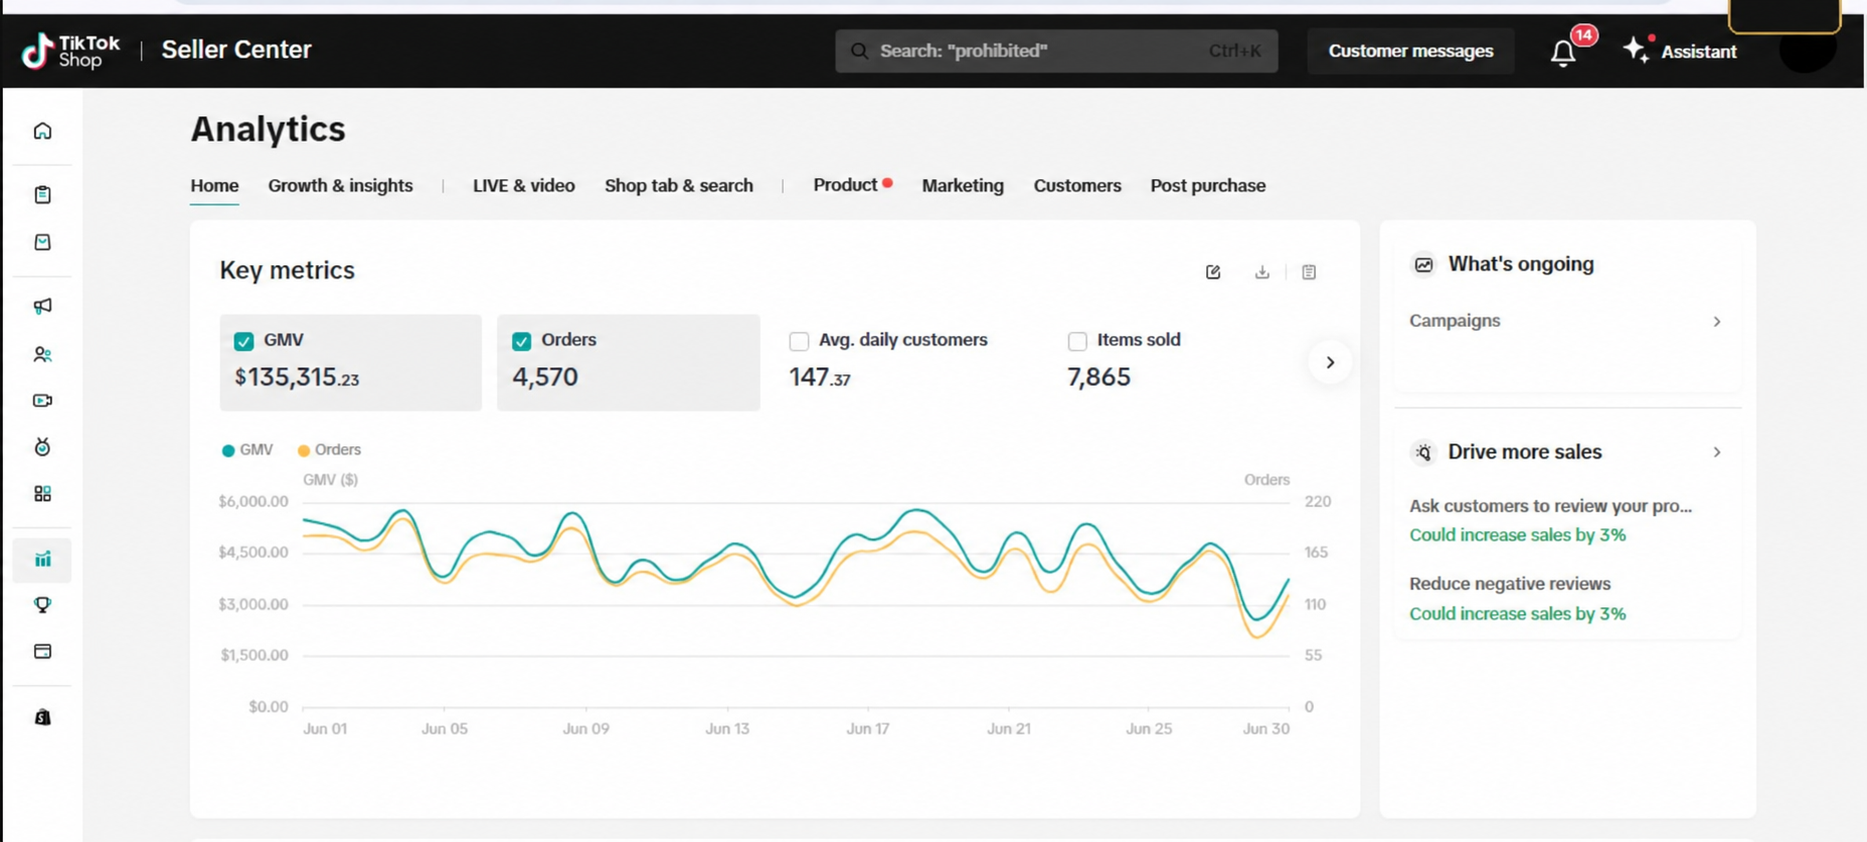Viewport: 1867px width, 842px height.
Task: Open the Finance wallet icon in sidebar
Action: [42, 651]
